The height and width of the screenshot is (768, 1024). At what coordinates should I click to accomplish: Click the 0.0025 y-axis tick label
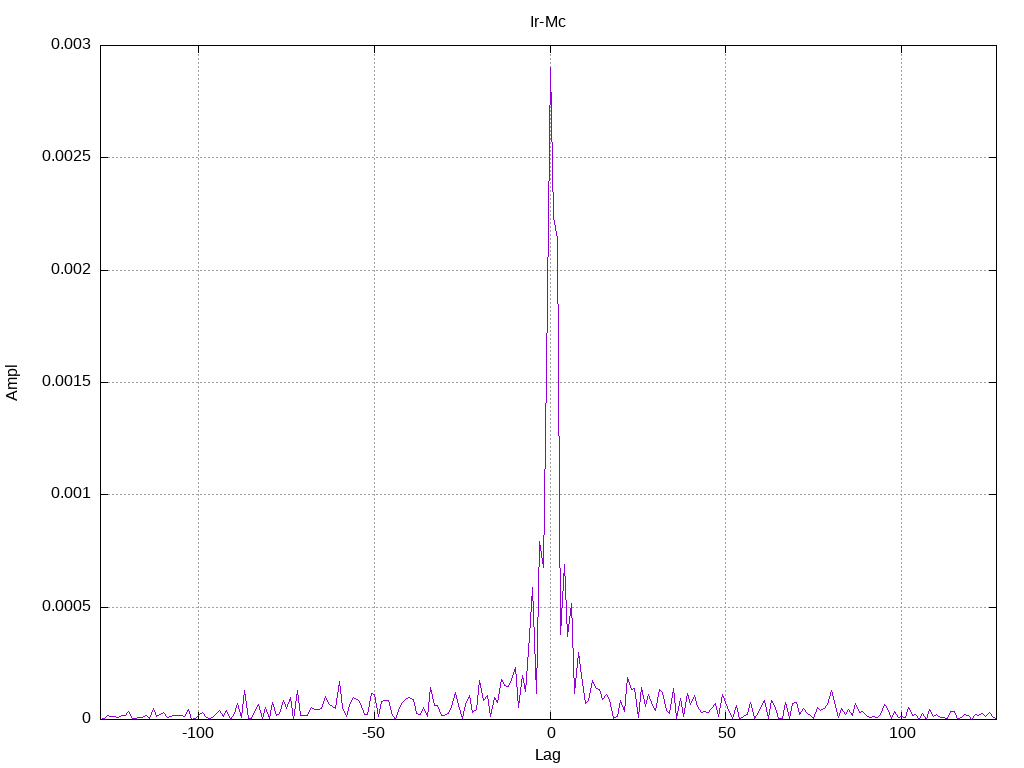(x=66, y=157)
